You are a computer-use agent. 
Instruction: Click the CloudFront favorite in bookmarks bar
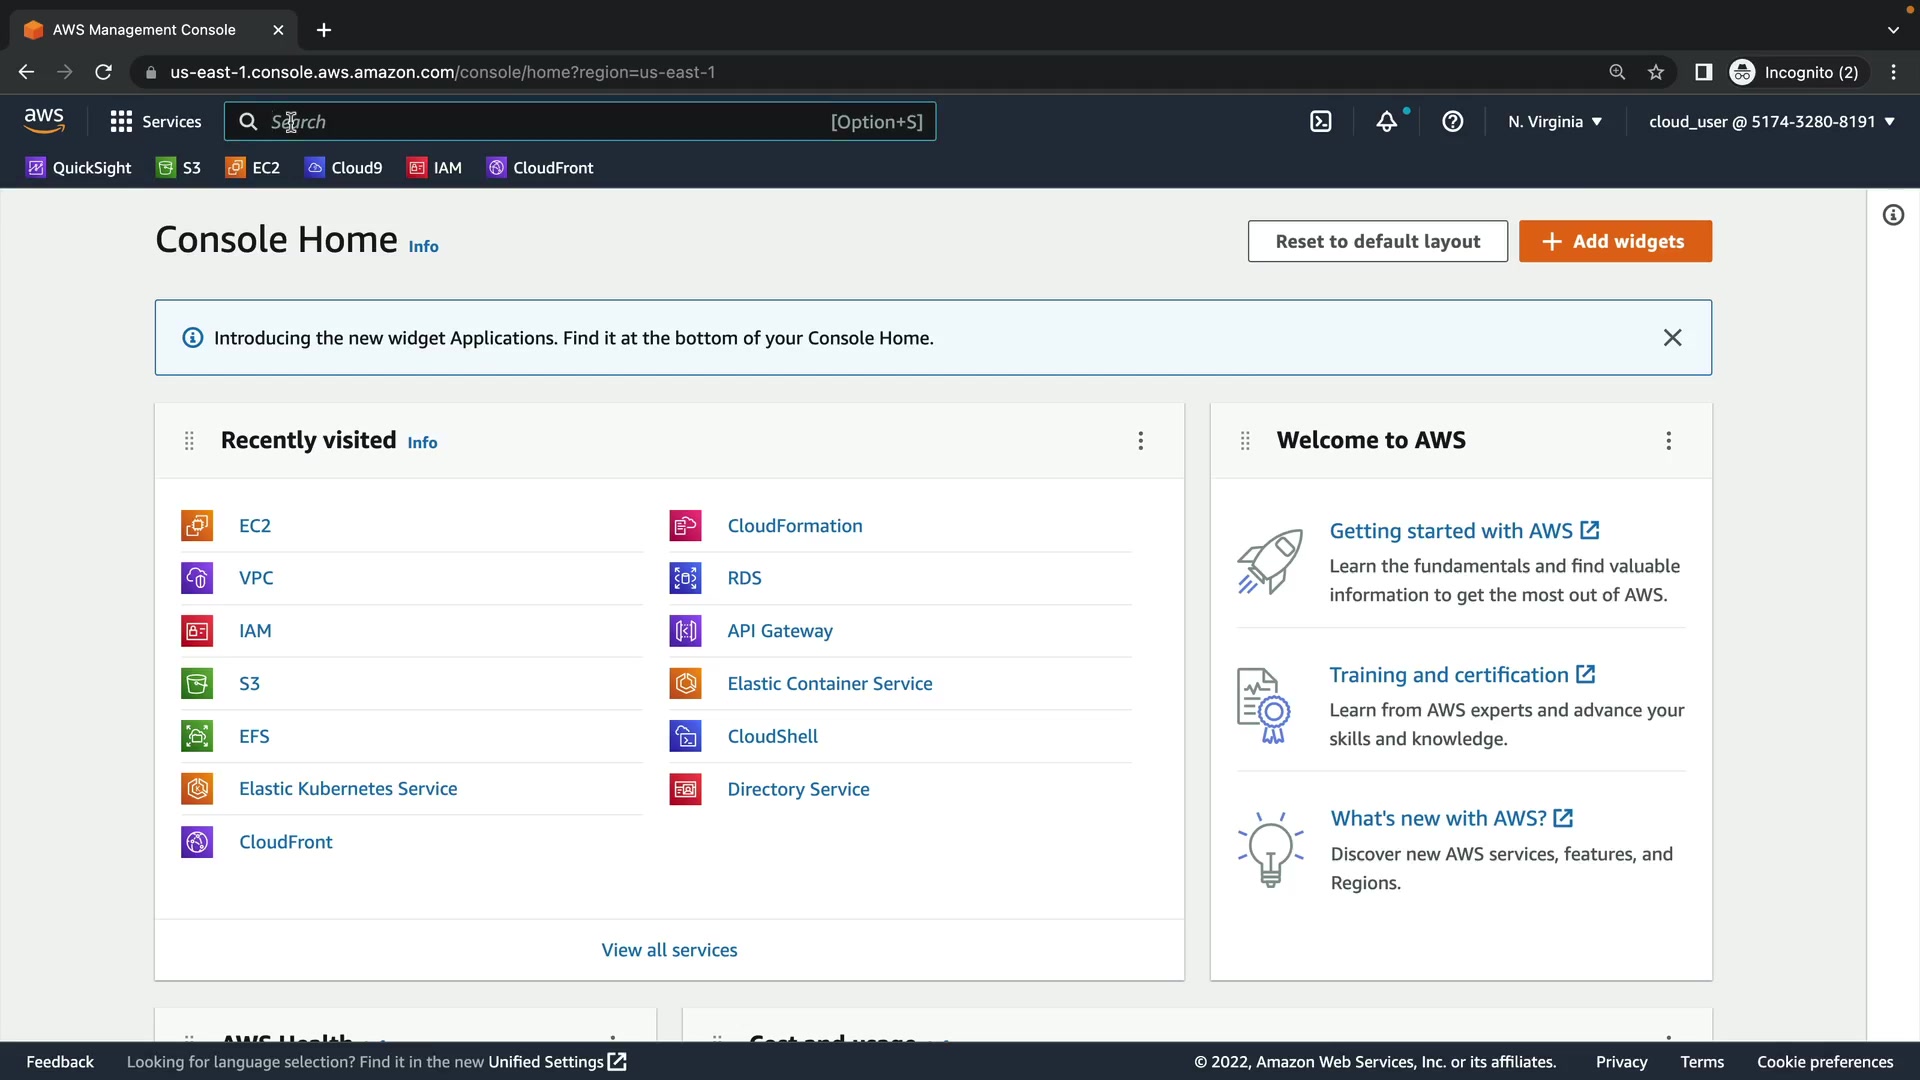click(540, 168)
